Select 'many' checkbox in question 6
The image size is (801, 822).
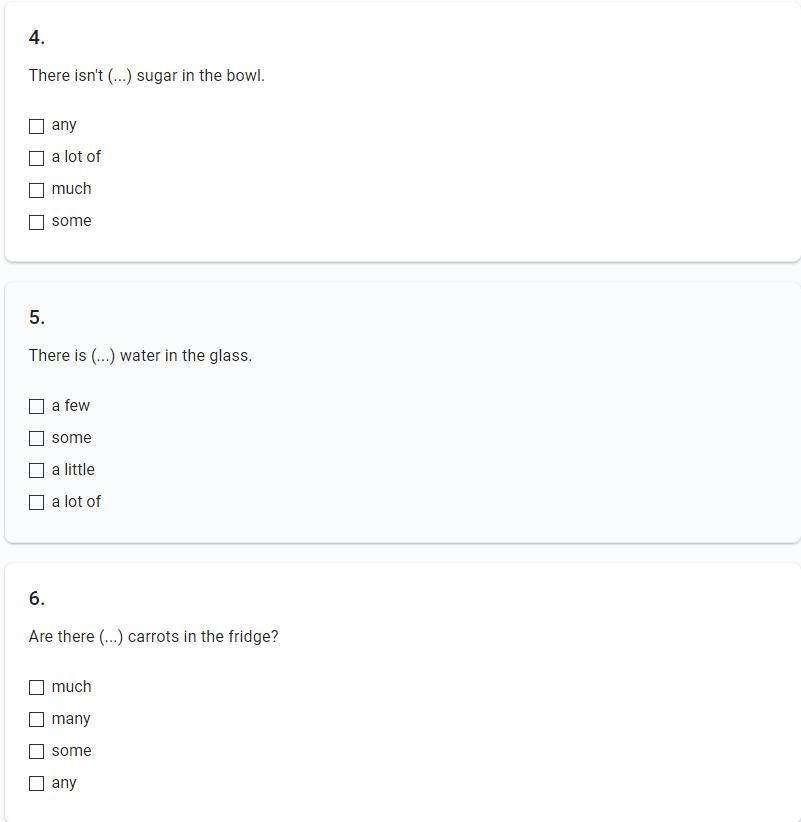click(37, 720)
